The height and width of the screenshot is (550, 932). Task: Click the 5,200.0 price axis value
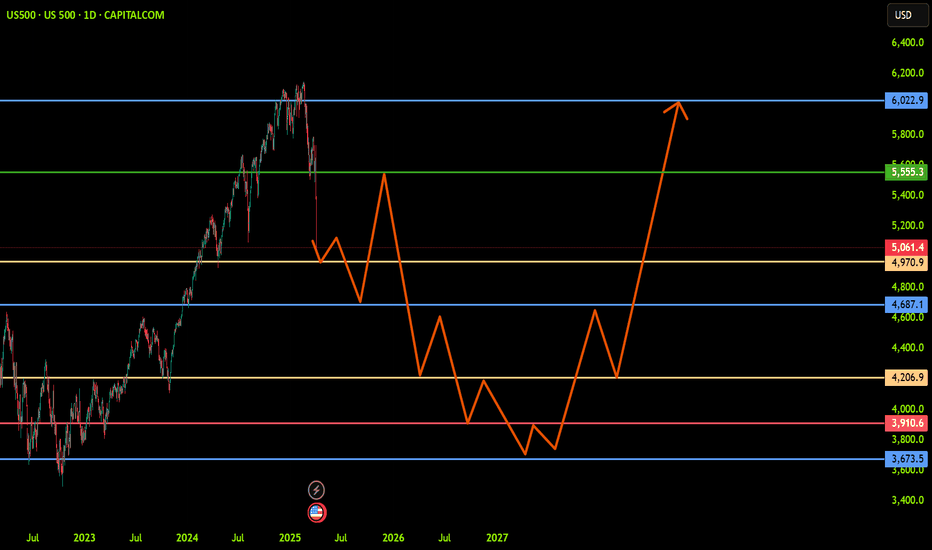[908, 225]
